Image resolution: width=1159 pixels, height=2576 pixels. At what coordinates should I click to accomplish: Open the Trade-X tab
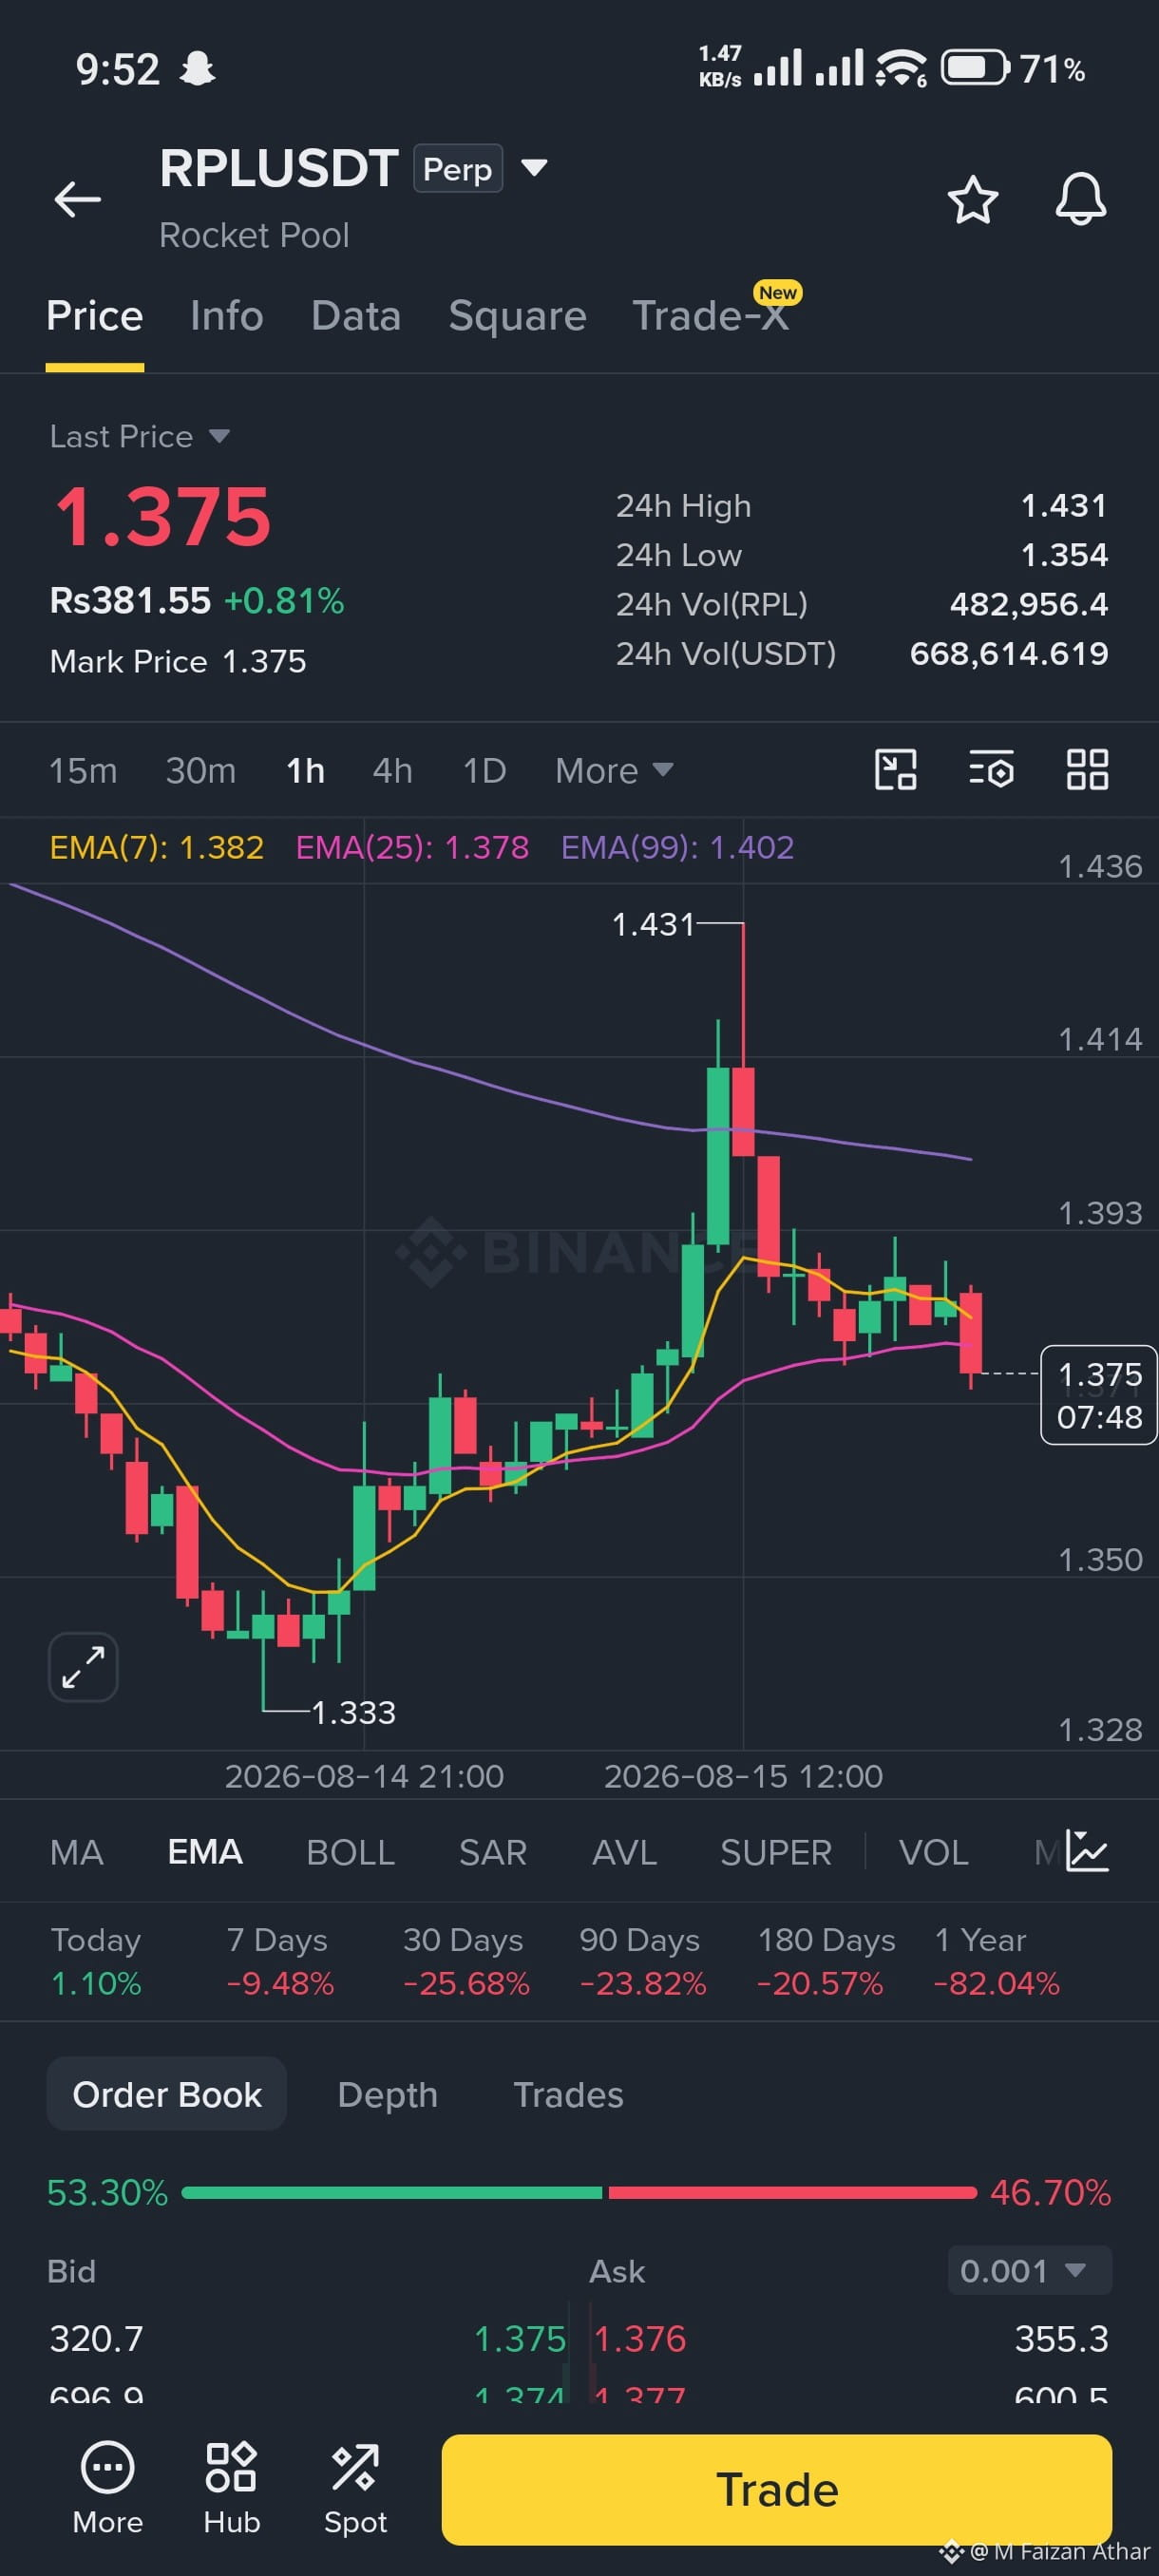click(x=711, y=316)
